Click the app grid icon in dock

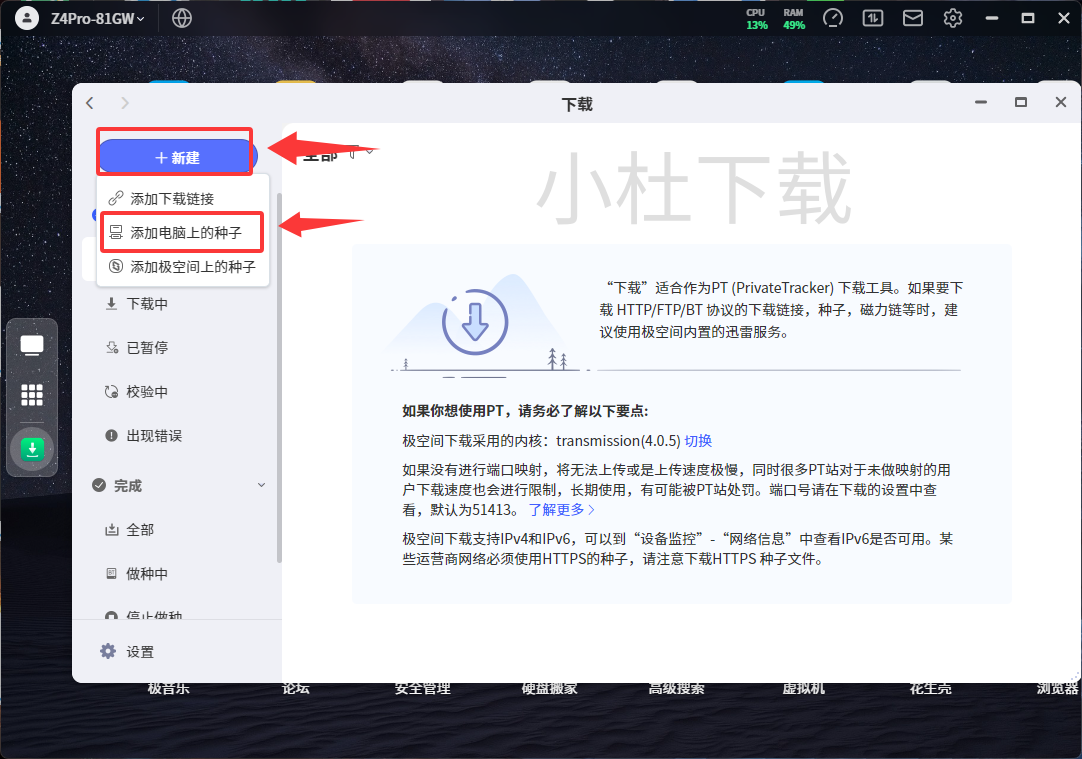click(32, 395)
